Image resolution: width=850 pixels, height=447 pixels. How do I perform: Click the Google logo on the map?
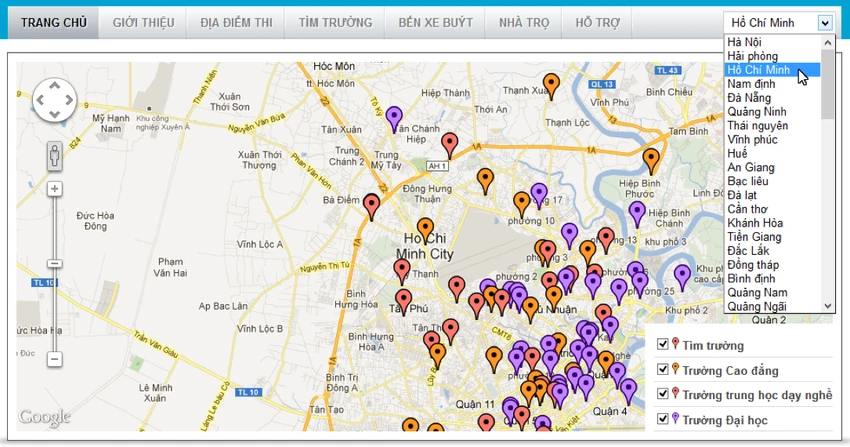[x=44, y=417]
